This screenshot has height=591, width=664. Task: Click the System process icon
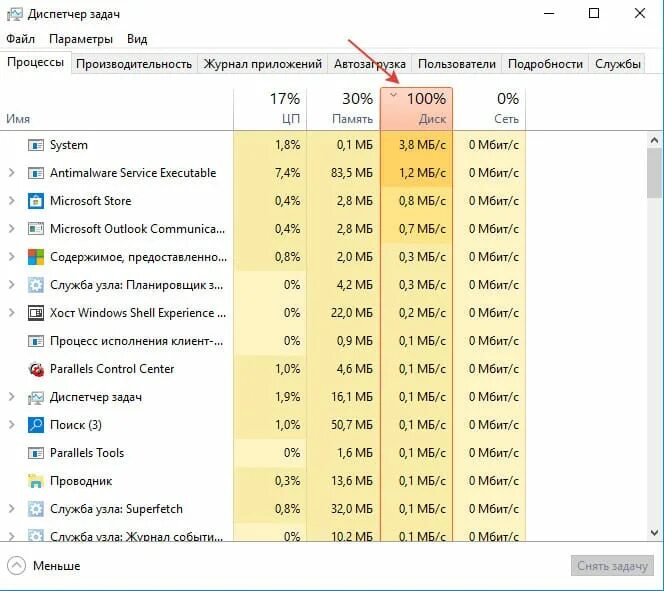[36, 145]
